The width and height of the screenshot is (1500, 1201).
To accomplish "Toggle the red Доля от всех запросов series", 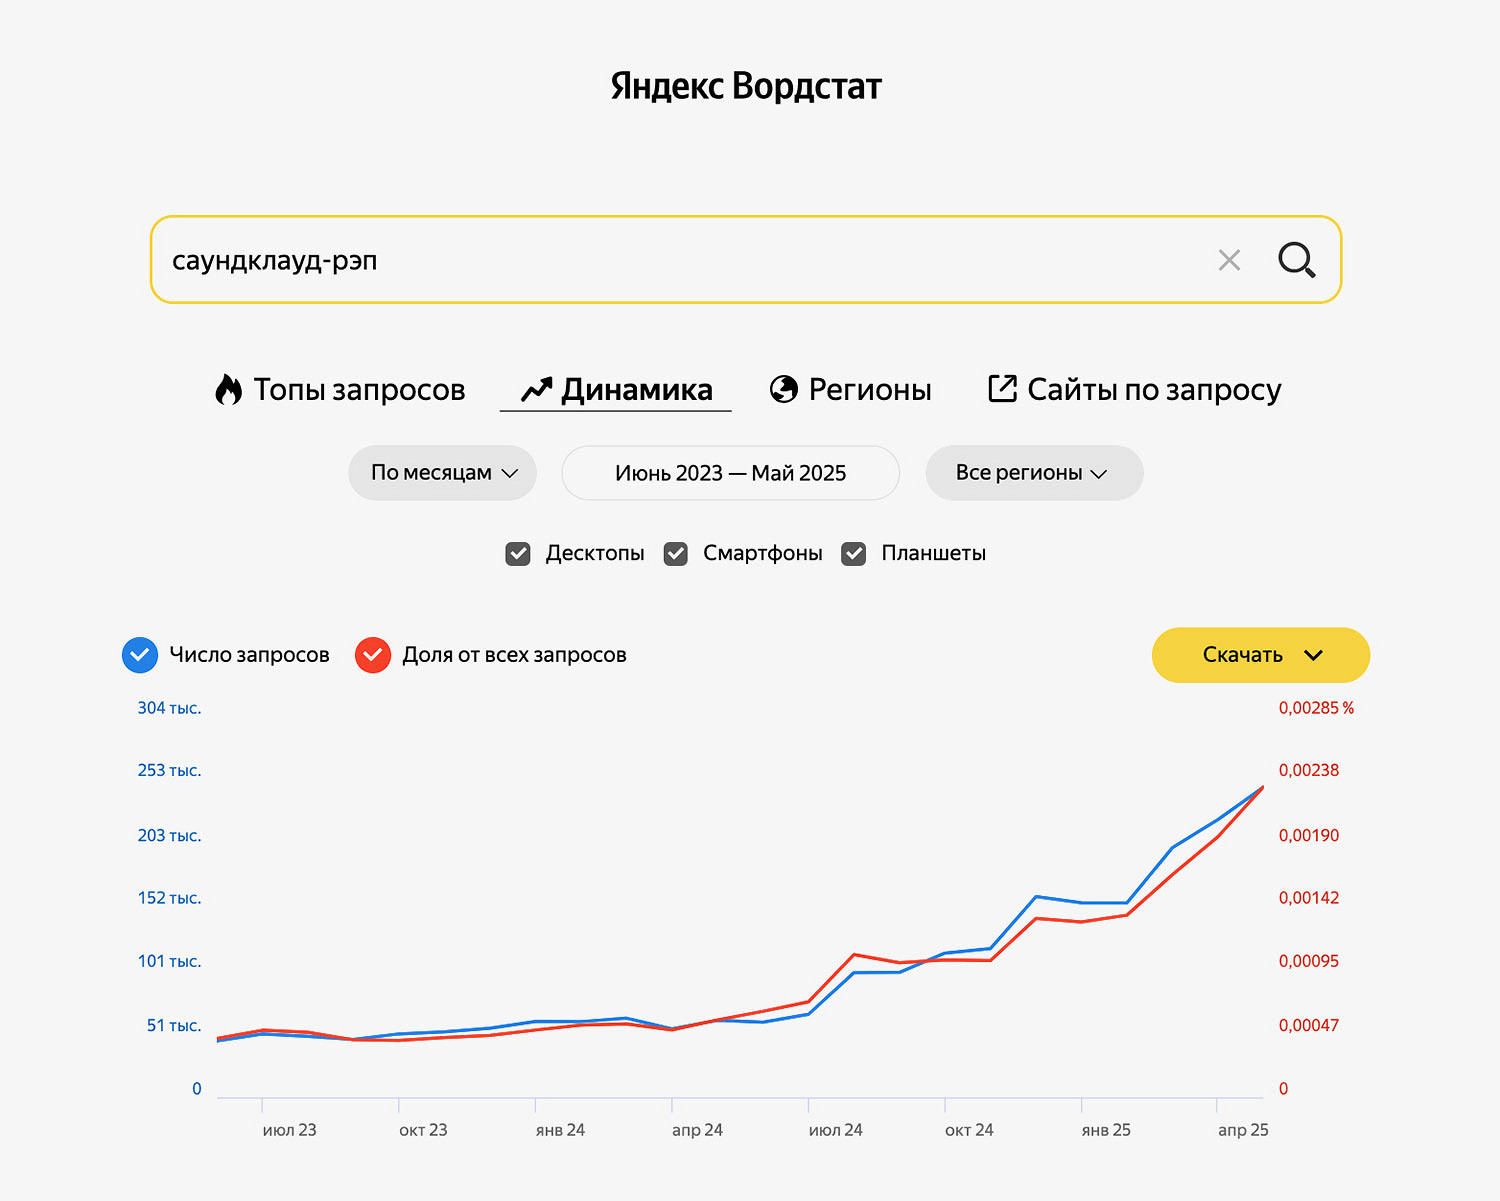I will [373, 655].
